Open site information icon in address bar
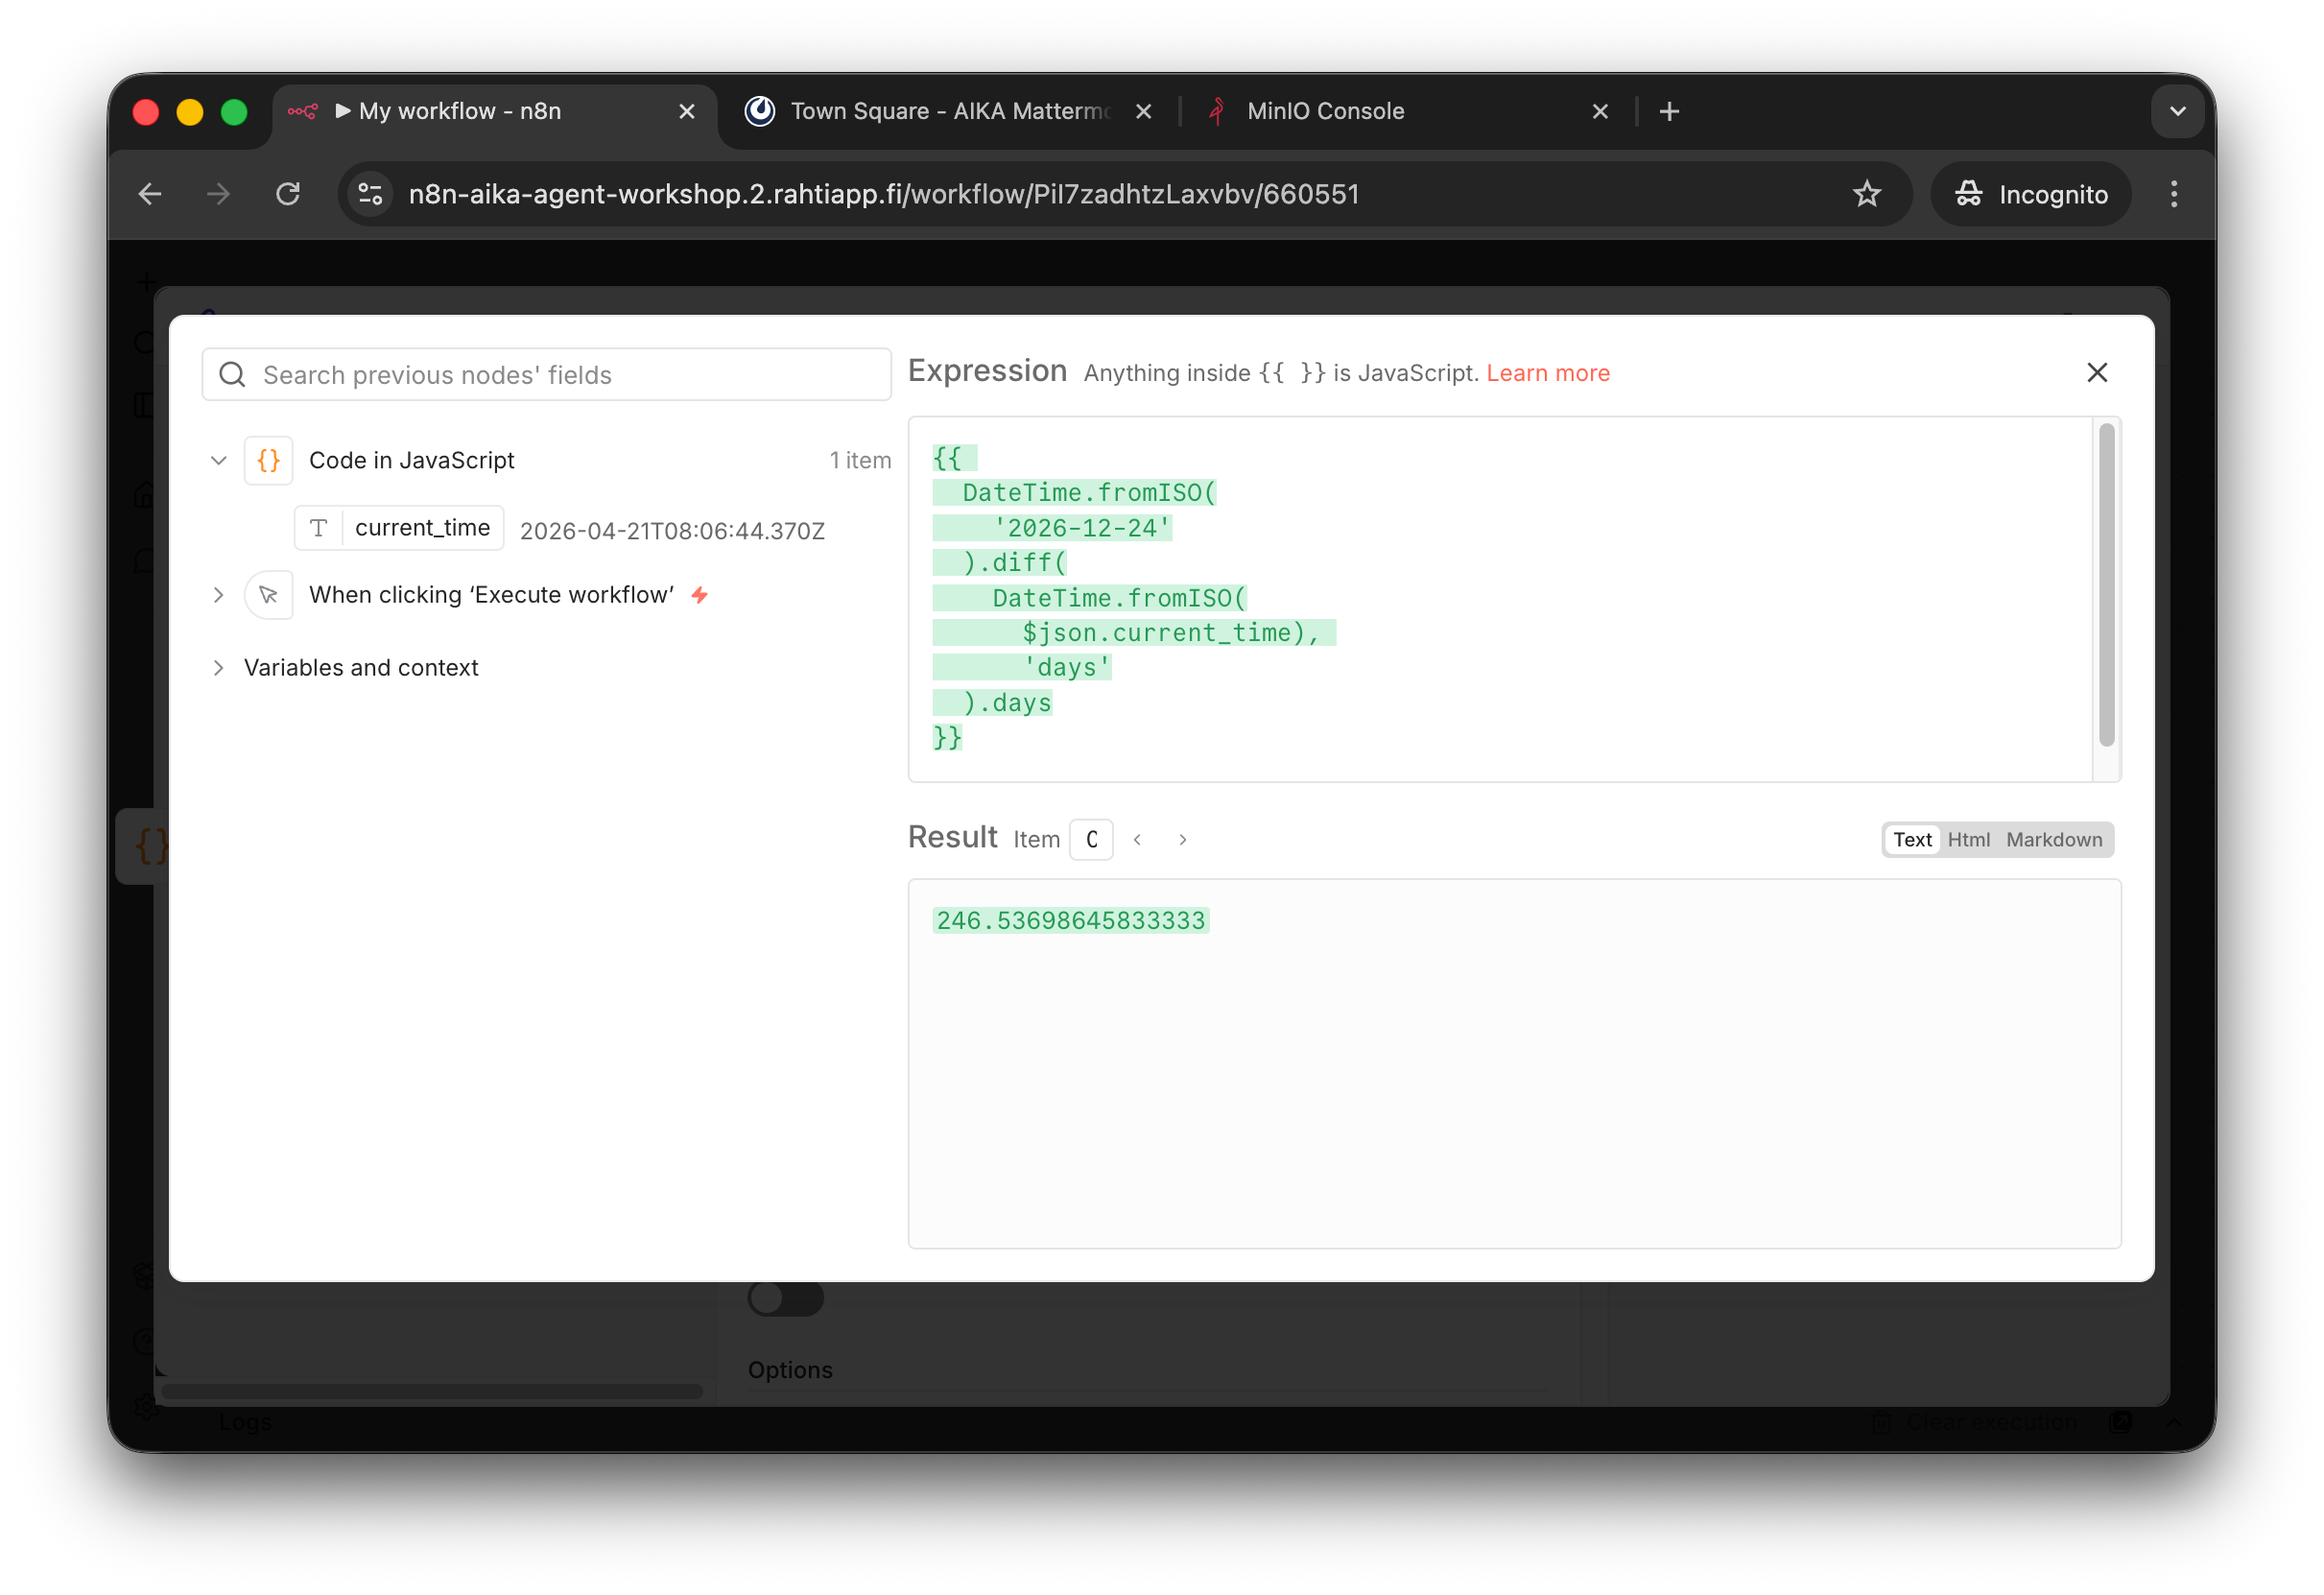Screen dimensions: 2324x1595 pos(371,194)
